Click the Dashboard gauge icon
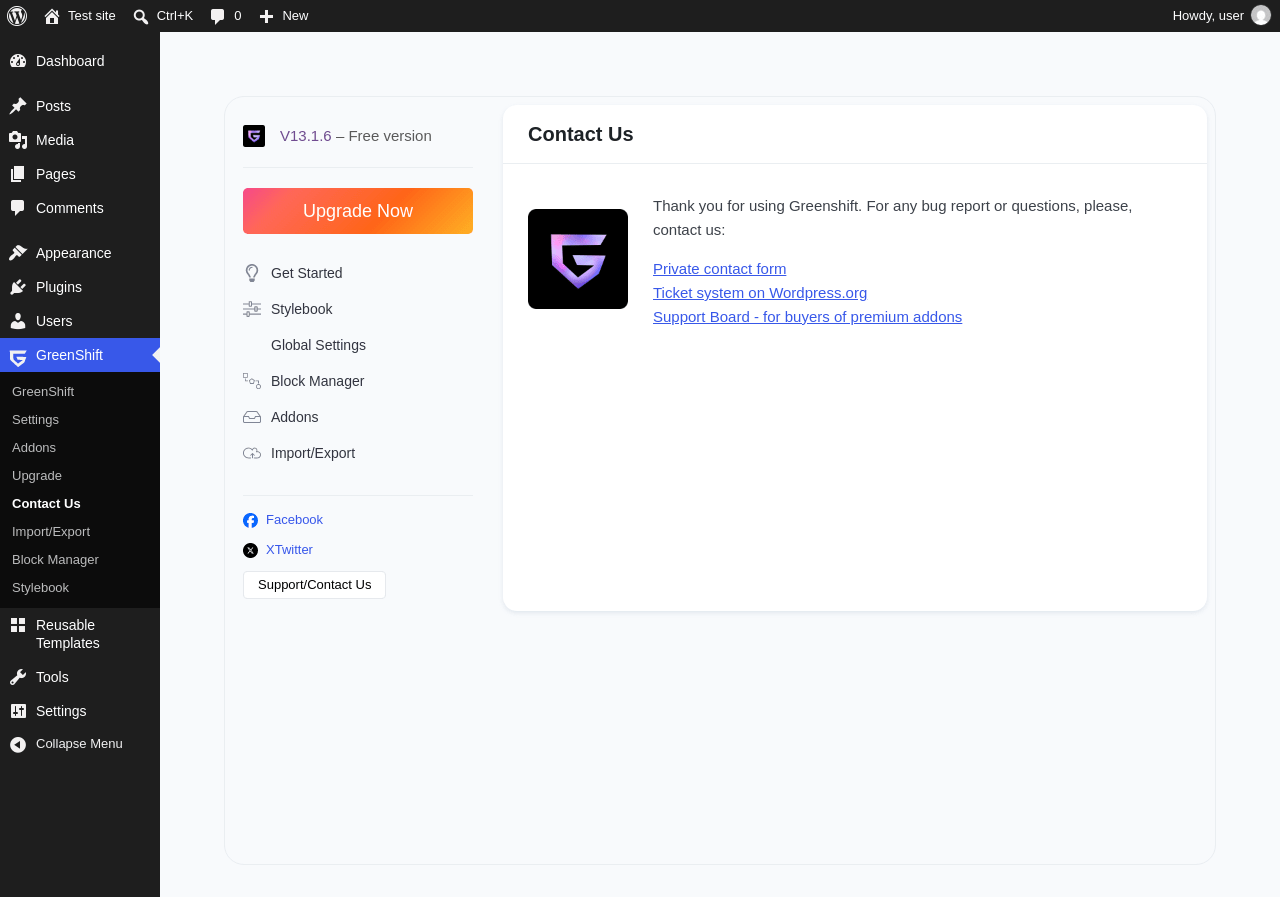Viewport: 1280px width, 897px height. pyautogui.click(x=18, y=61)
